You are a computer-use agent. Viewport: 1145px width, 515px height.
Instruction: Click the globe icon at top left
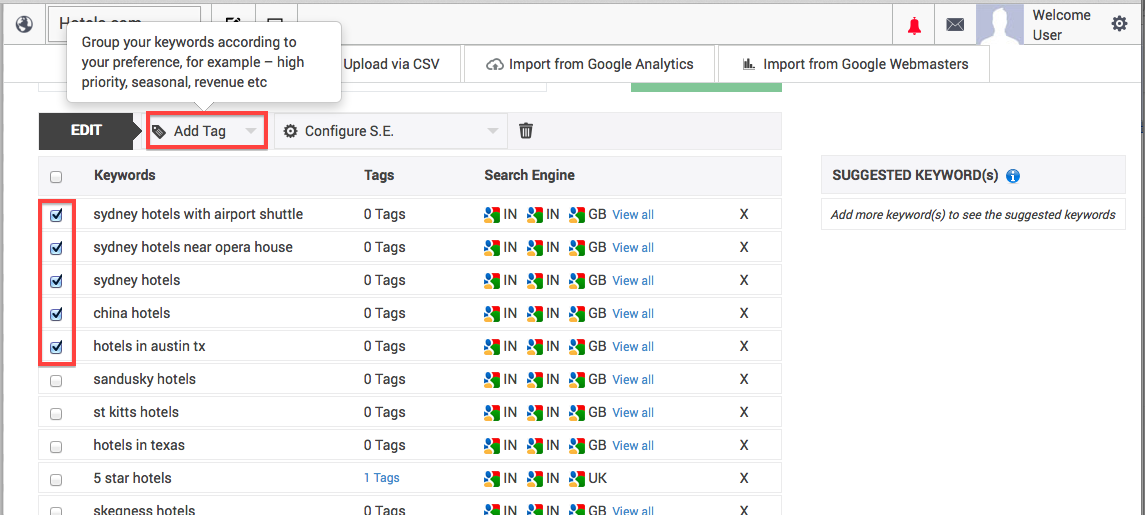click(x=24, y=24)
